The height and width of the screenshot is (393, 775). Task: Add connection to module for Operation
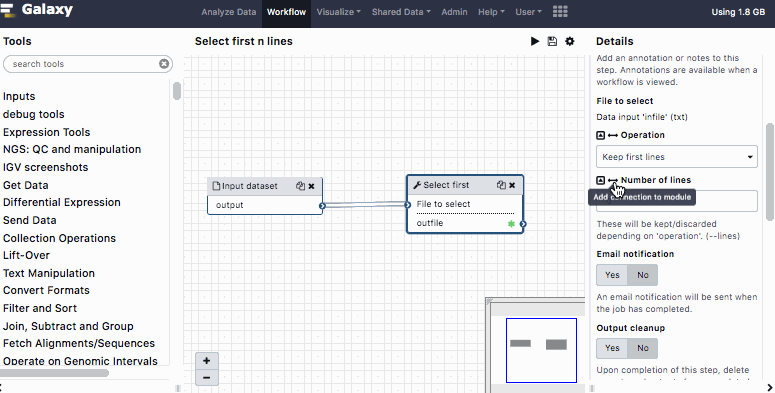coord(613,135)
